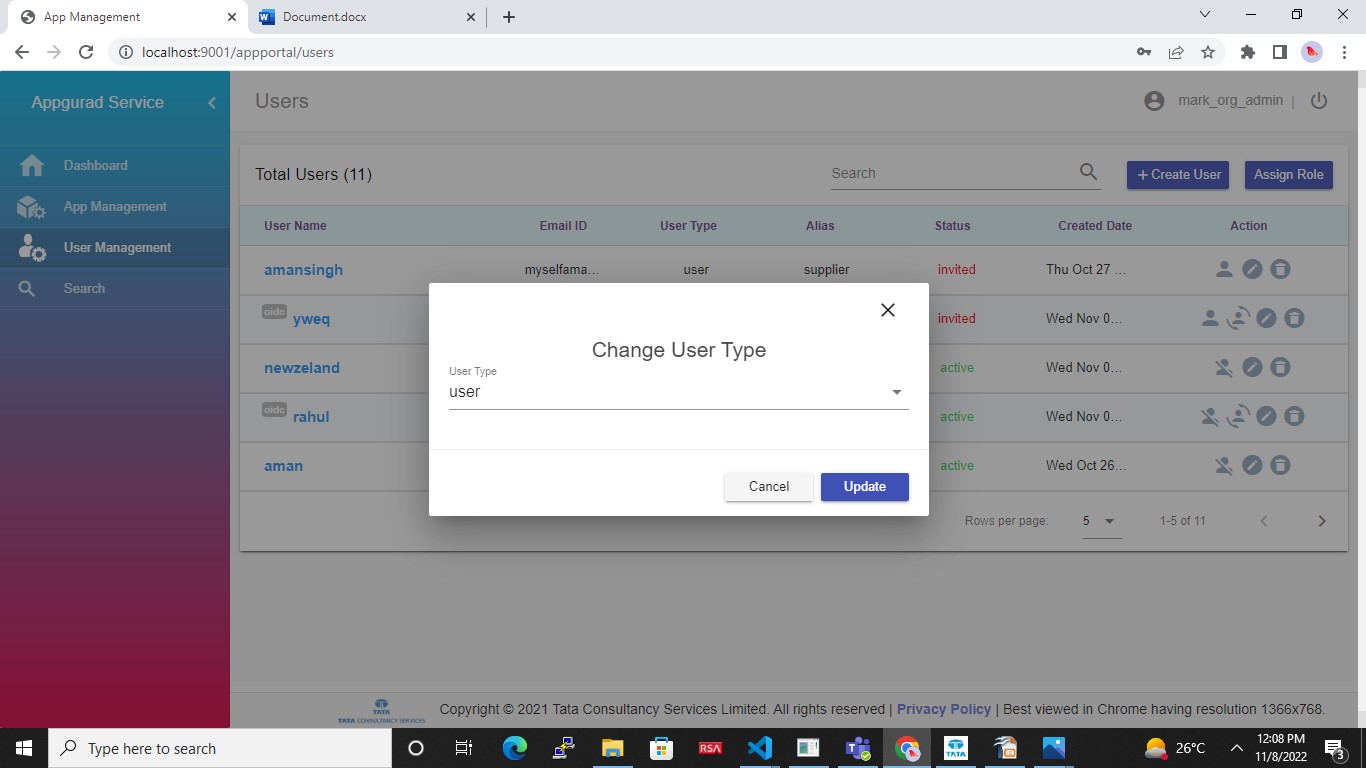Click the Create User button
The width and height of the screenshot is (1366, 768).
click(1178, 174)
